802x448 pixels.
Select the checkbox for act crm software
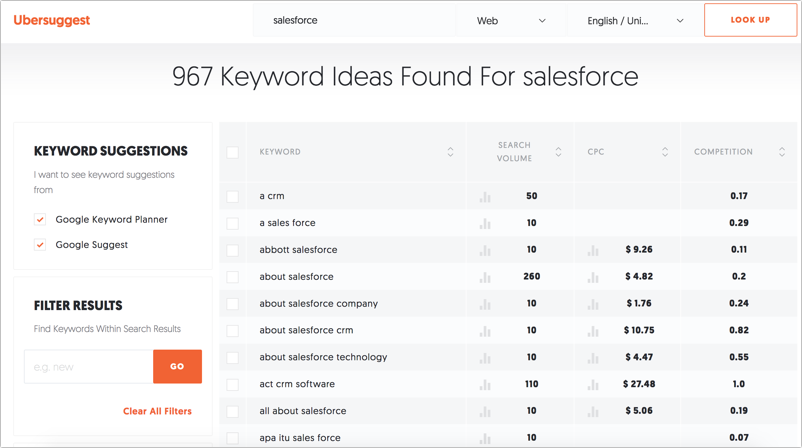tap(232, 384)
